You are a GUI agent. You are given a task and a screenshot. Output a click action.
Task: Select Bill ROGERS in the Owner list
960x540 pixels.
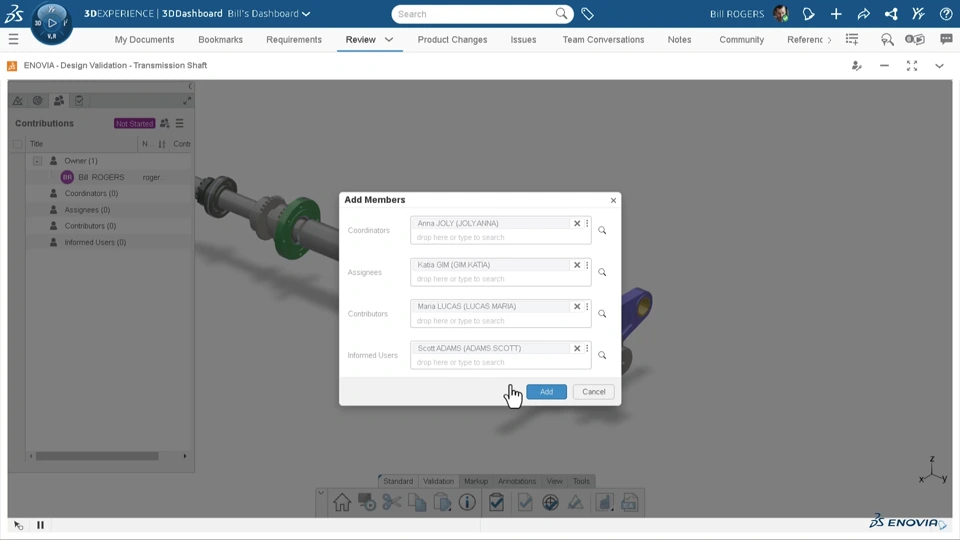click(101, 178)
